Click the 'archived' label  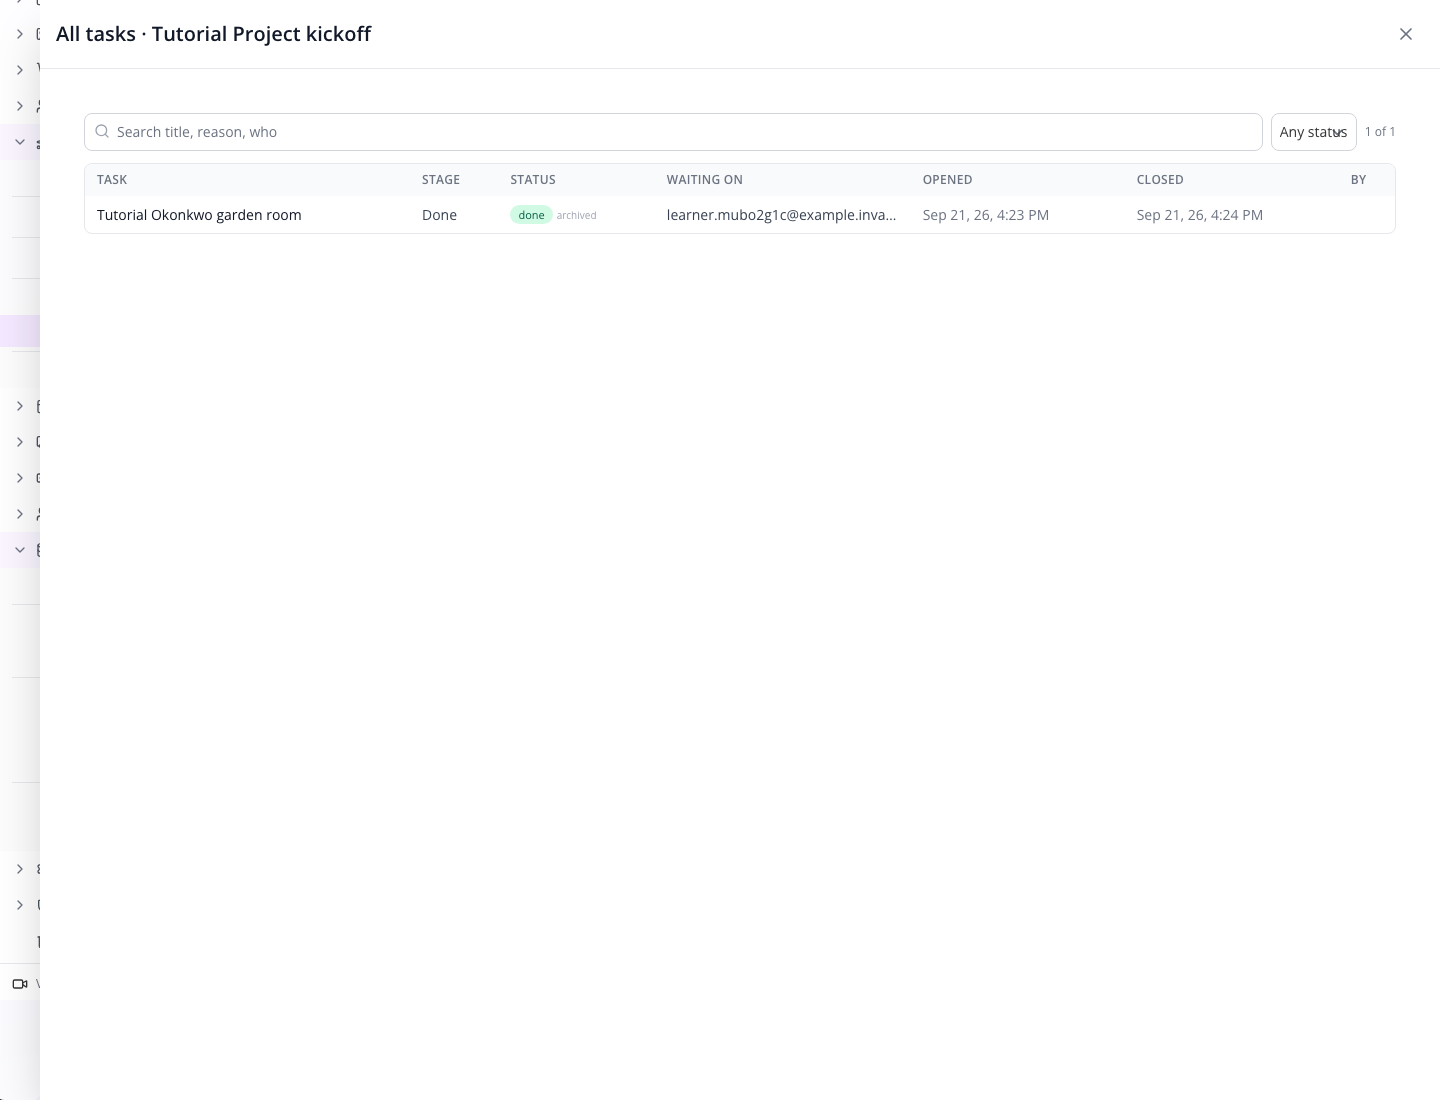[577, 215]
